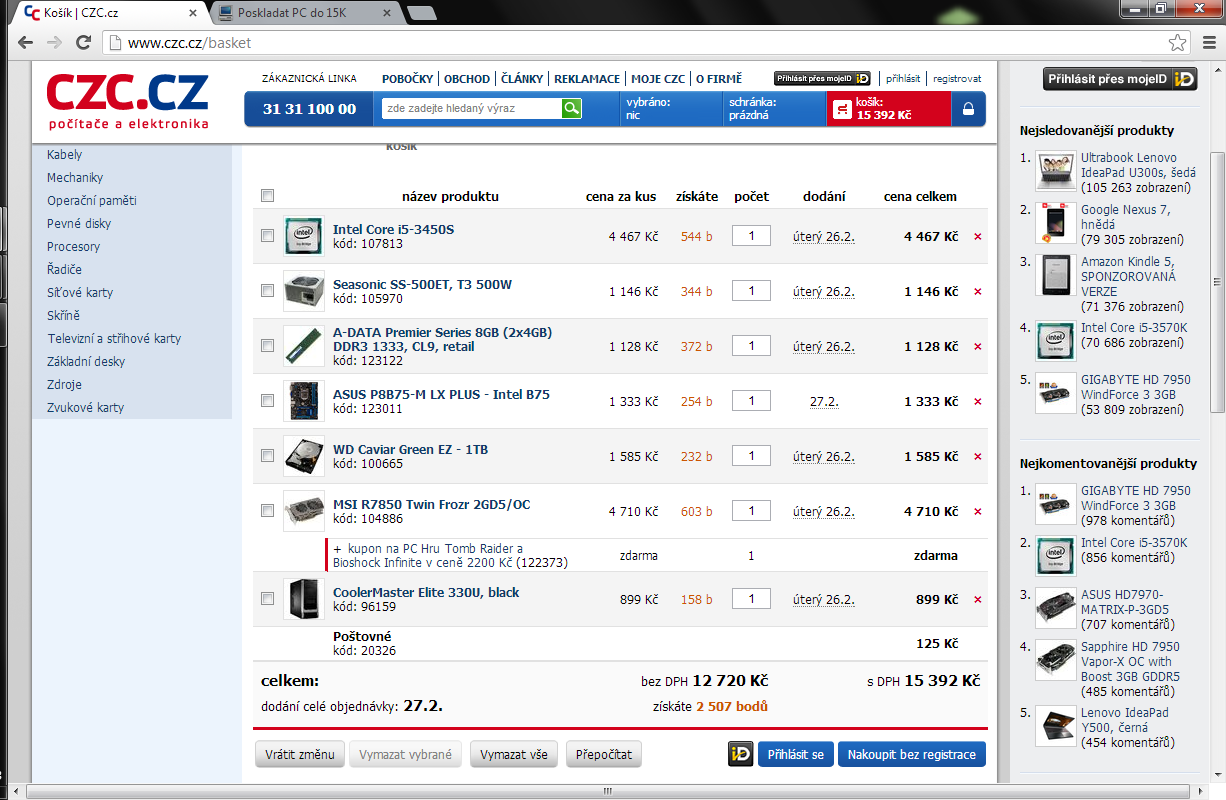Viewport: 1226px width, 800px height.
Task: Open Procesory category in left menu
Action: 74,247
